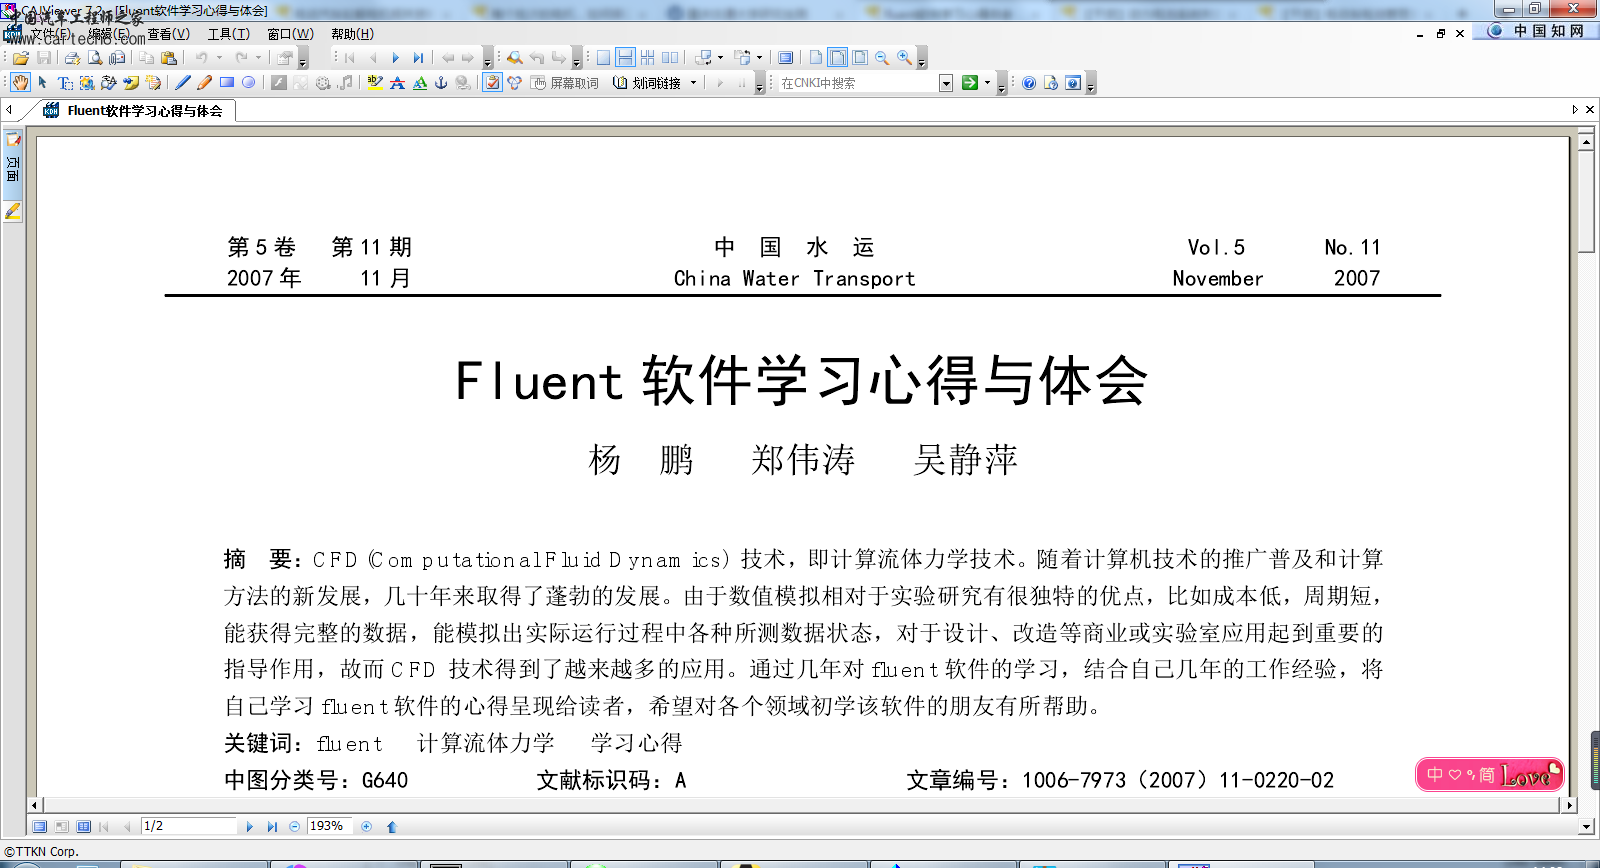Click the blue up arrow in bottom bar
The width and height of the screenshot is (1600, 868).
pyautogui.click(x=392, y=827)
